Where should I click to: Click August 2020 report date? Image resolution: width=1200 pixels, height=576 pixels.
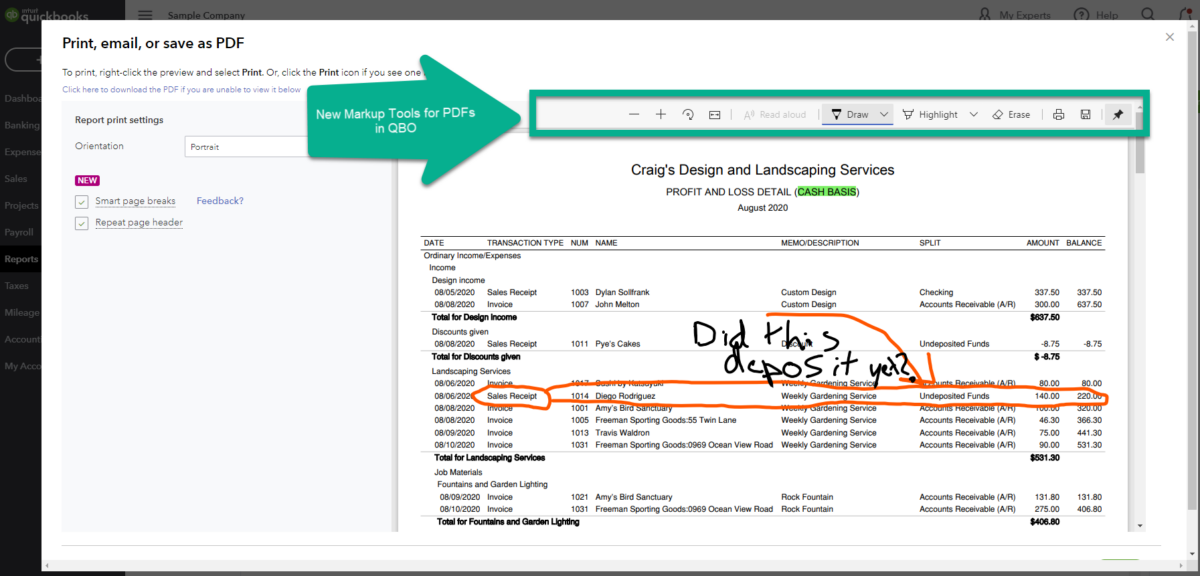(763, 208)
